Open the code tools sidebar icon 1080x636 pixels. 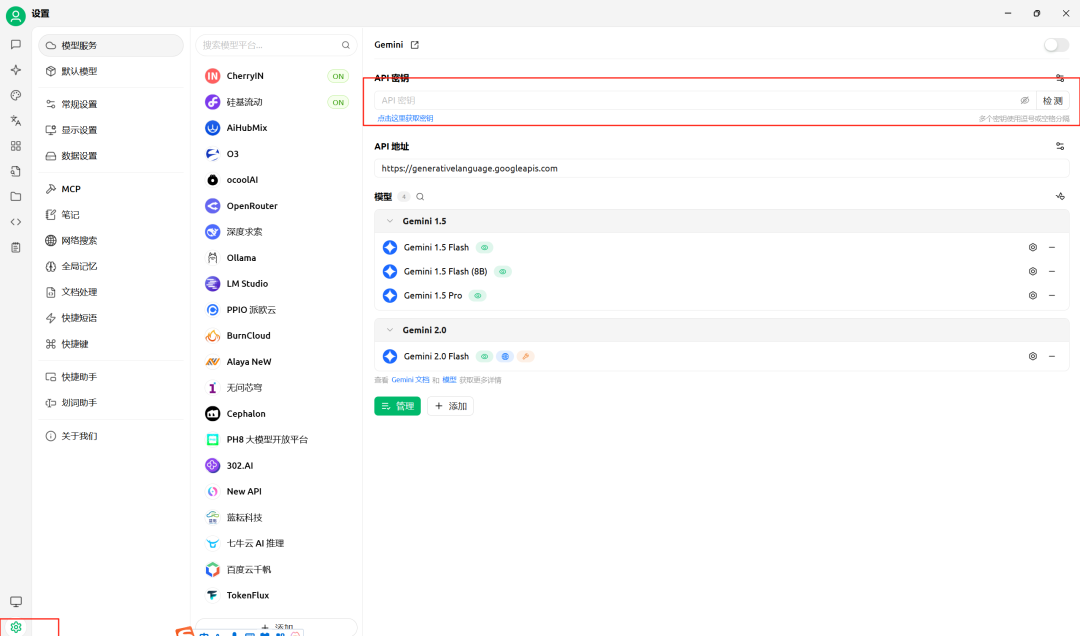tap(16, 222)
